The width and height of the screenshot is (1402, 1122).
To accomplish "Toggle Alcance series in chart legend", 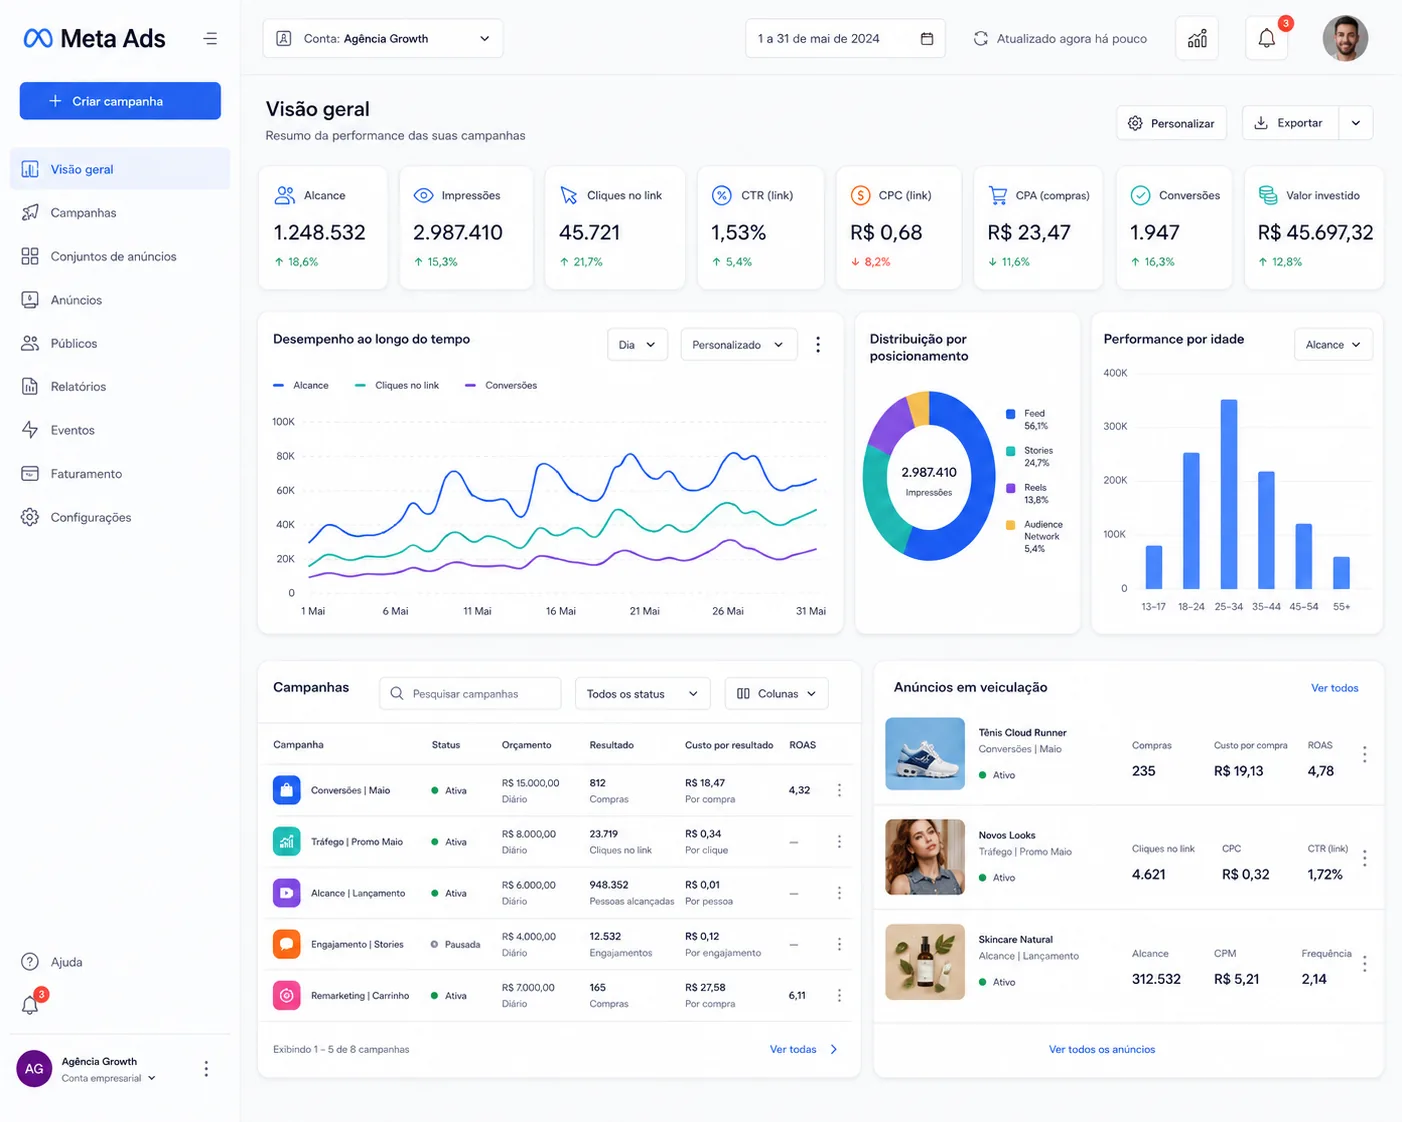I will (301, 385).
